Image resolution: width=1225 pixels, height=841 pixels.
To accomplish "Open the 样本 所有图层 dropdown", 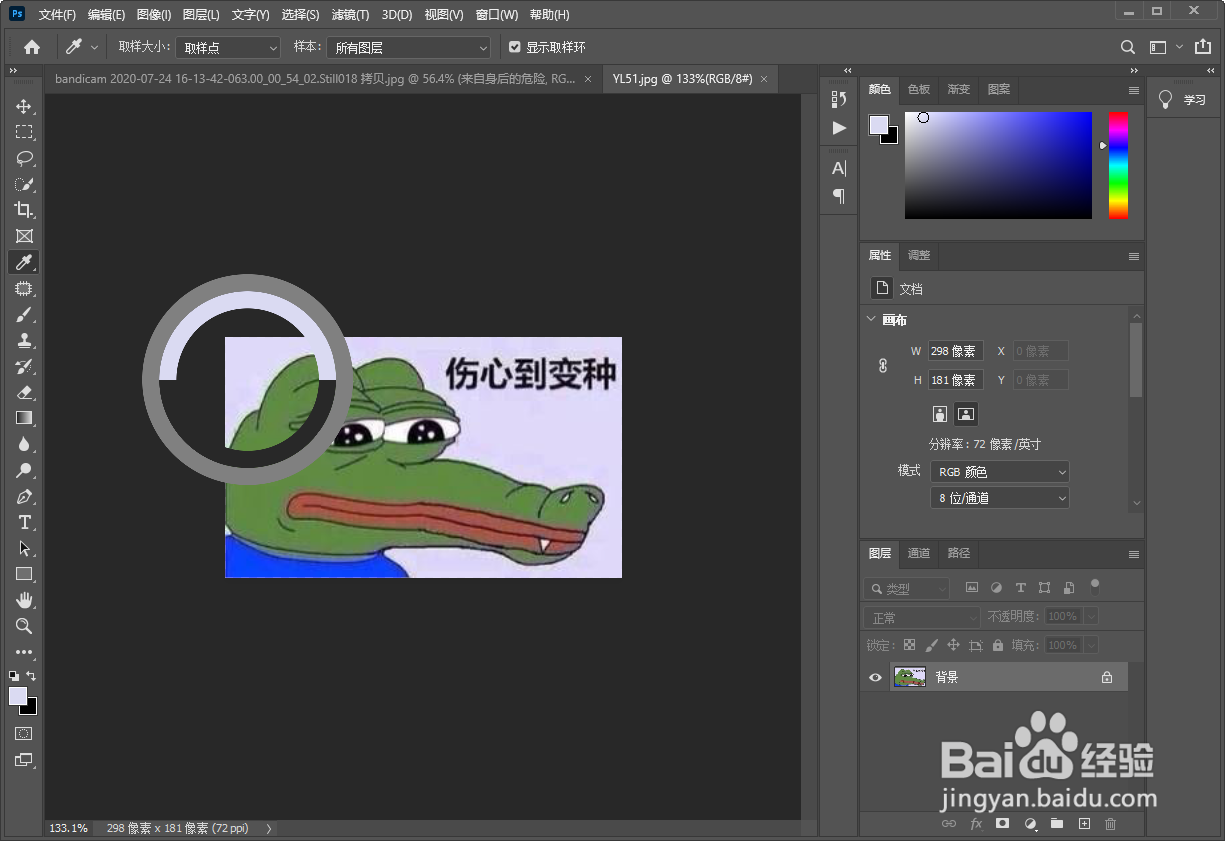I will (x=409, y=47).
